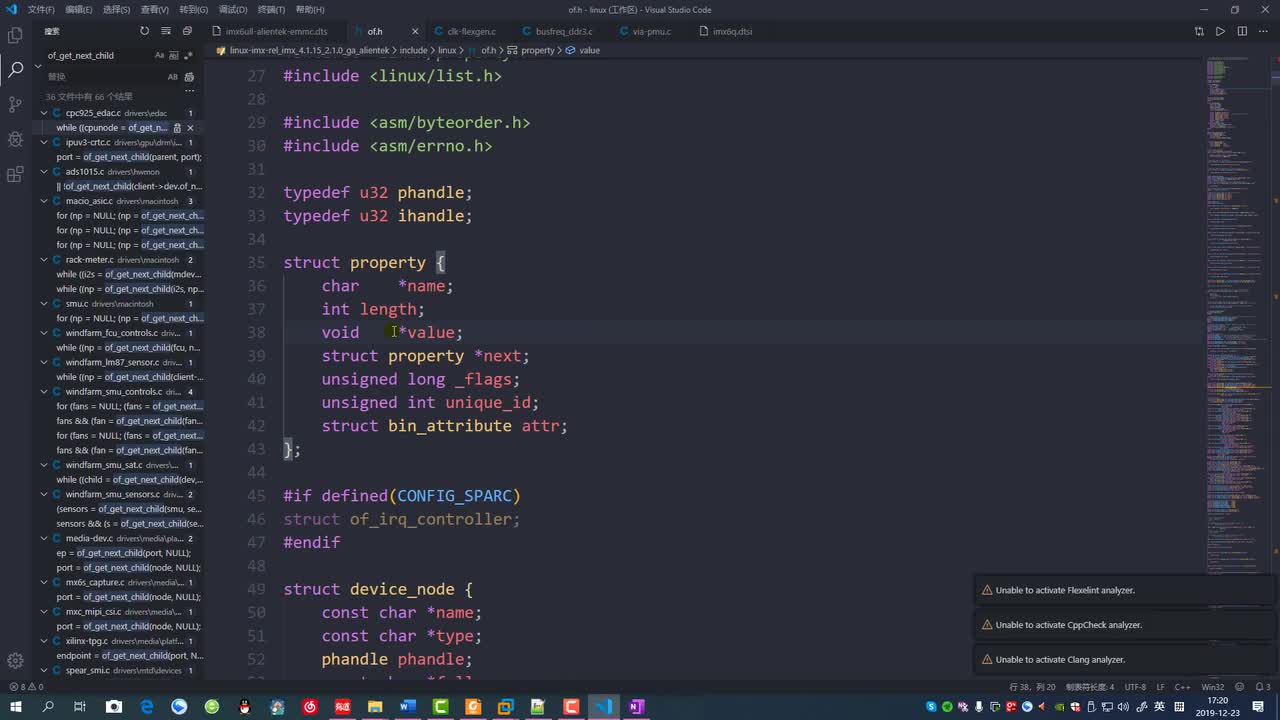This screenshot has width=1280, height=720.
Task: Open Windows Start menu
Action: [15, 707]
